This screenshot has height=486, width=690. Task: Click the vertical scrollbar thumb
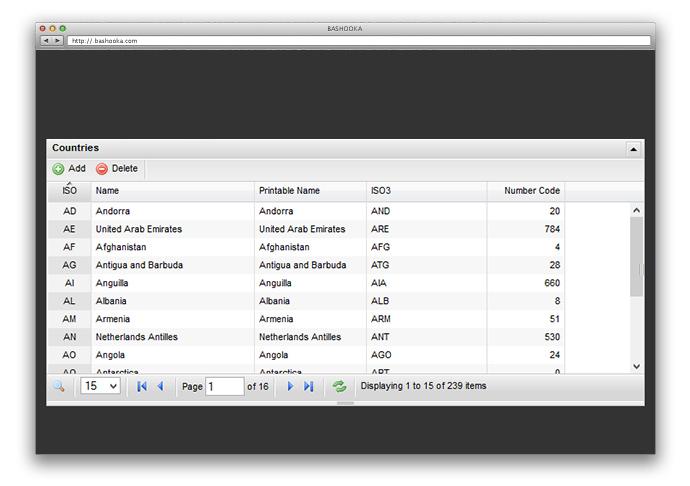(636, 257)
